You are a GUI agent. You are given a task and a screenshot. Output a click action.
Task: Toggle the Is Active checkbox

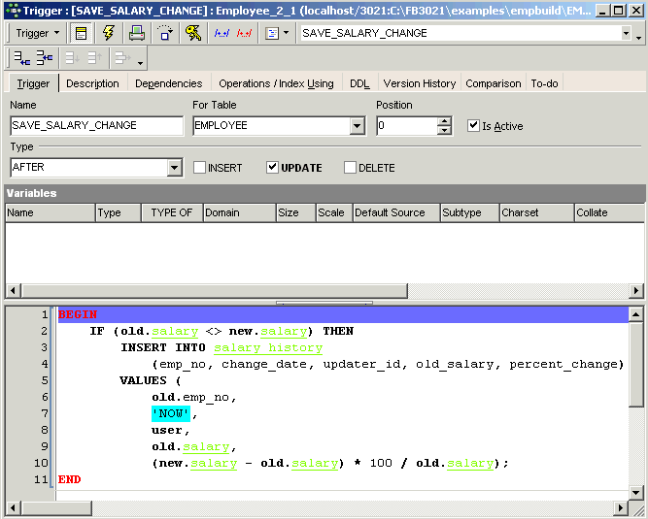473,125
